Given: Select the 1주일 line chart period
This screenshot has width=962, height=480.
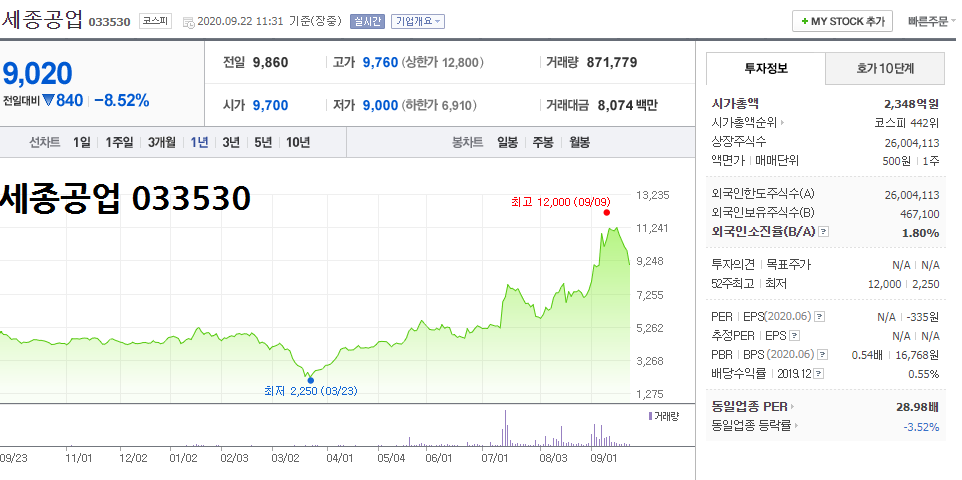Looking at the screenshot, I should click(119, 142).
